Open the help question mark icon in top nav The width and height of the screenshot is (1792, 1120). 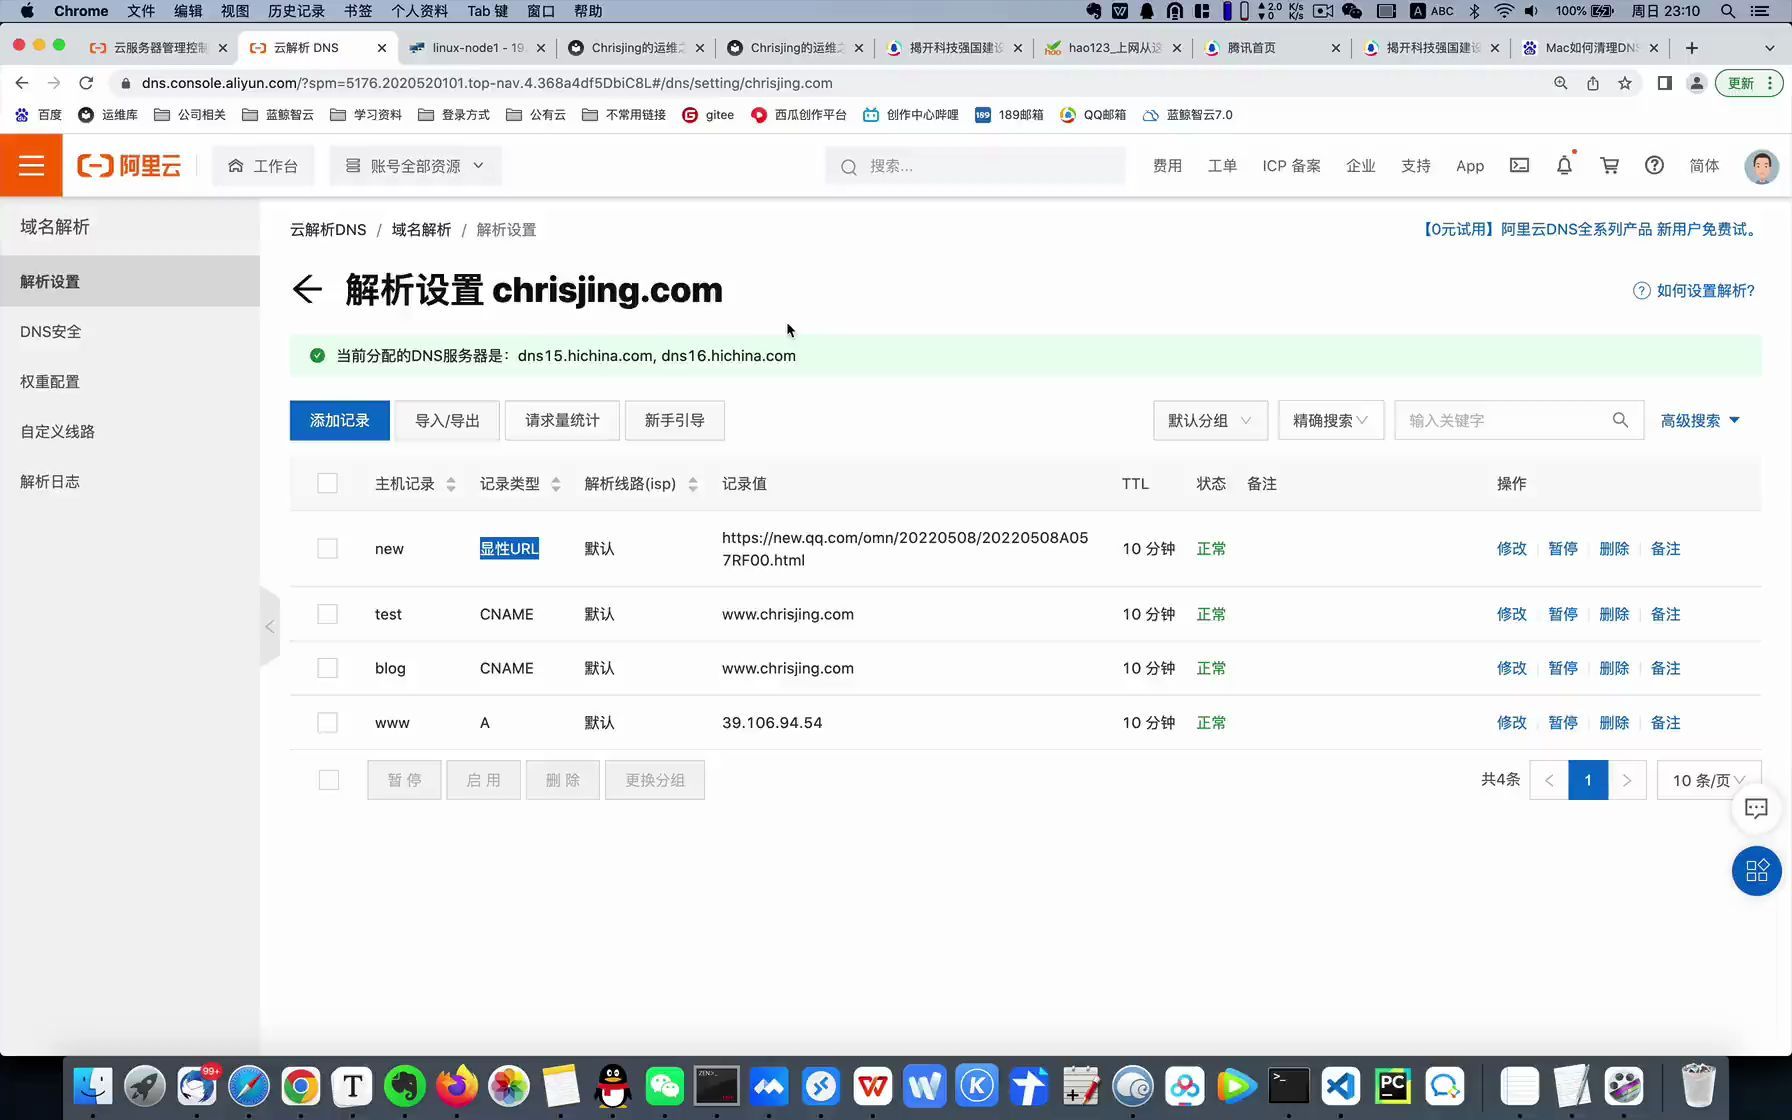tap(1654, 165)
